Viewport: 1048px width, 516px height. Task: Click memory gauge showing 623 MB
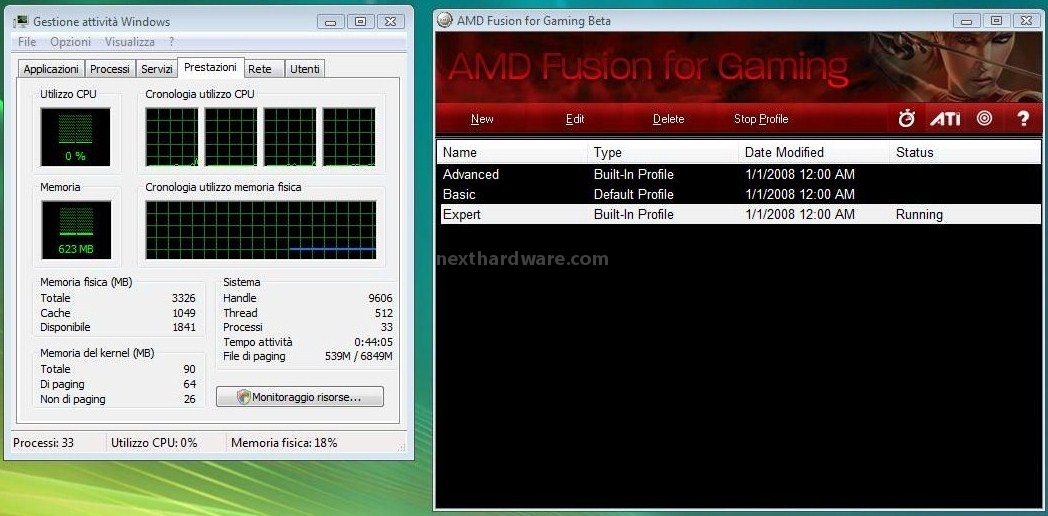(76, 230)
